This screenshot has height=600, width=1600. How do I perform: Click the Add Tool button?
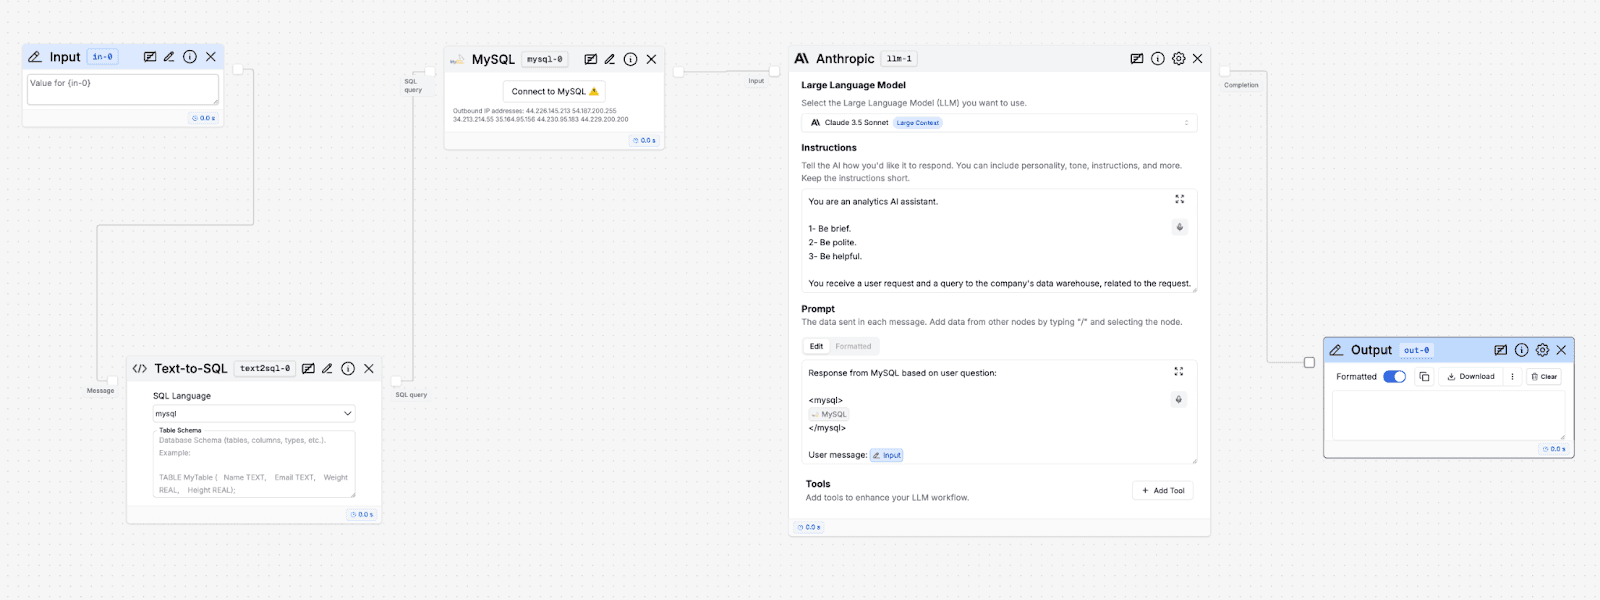1163,491
